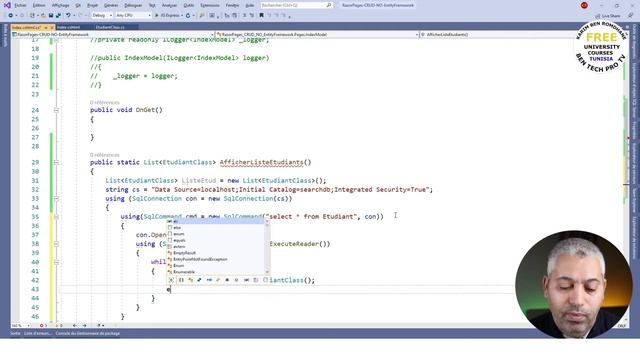The image size is (640, 360).
Task: Click the feedback icon beside Live Share
Action: tap(631, 16)
